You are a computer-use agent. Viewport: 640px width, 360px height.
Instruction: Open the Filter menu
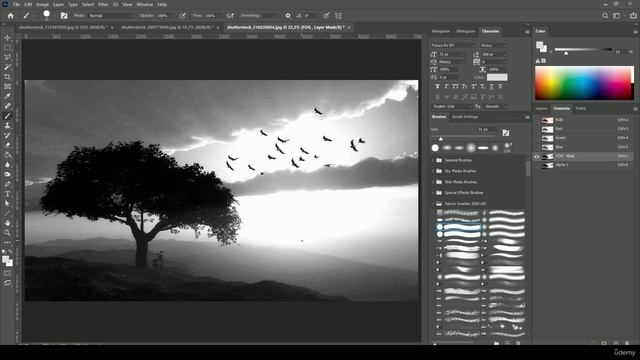click(x=103, y=4)
